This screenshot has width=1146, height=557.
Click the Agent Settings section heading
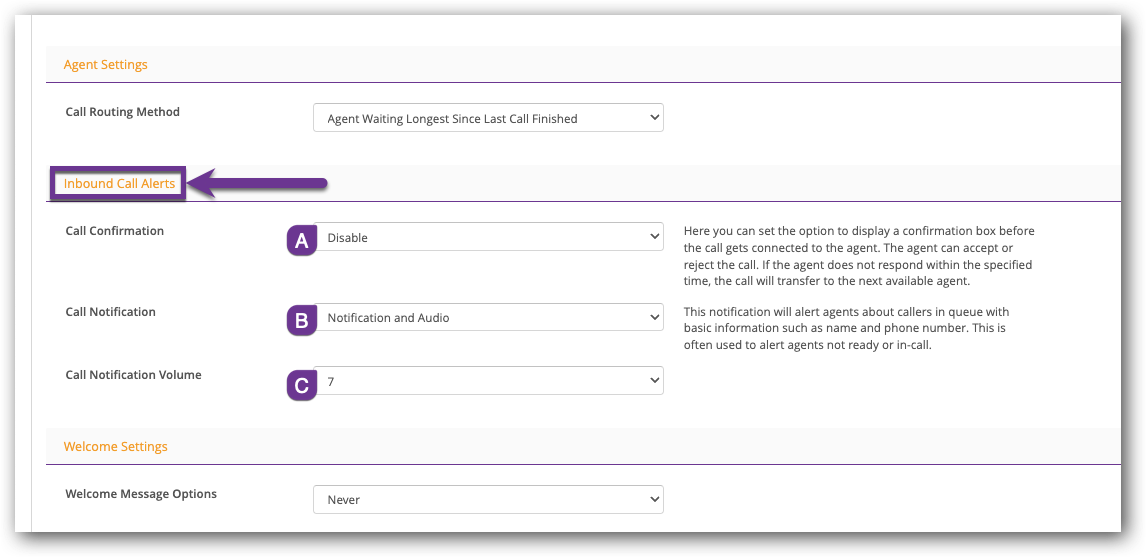click(105, 64)
